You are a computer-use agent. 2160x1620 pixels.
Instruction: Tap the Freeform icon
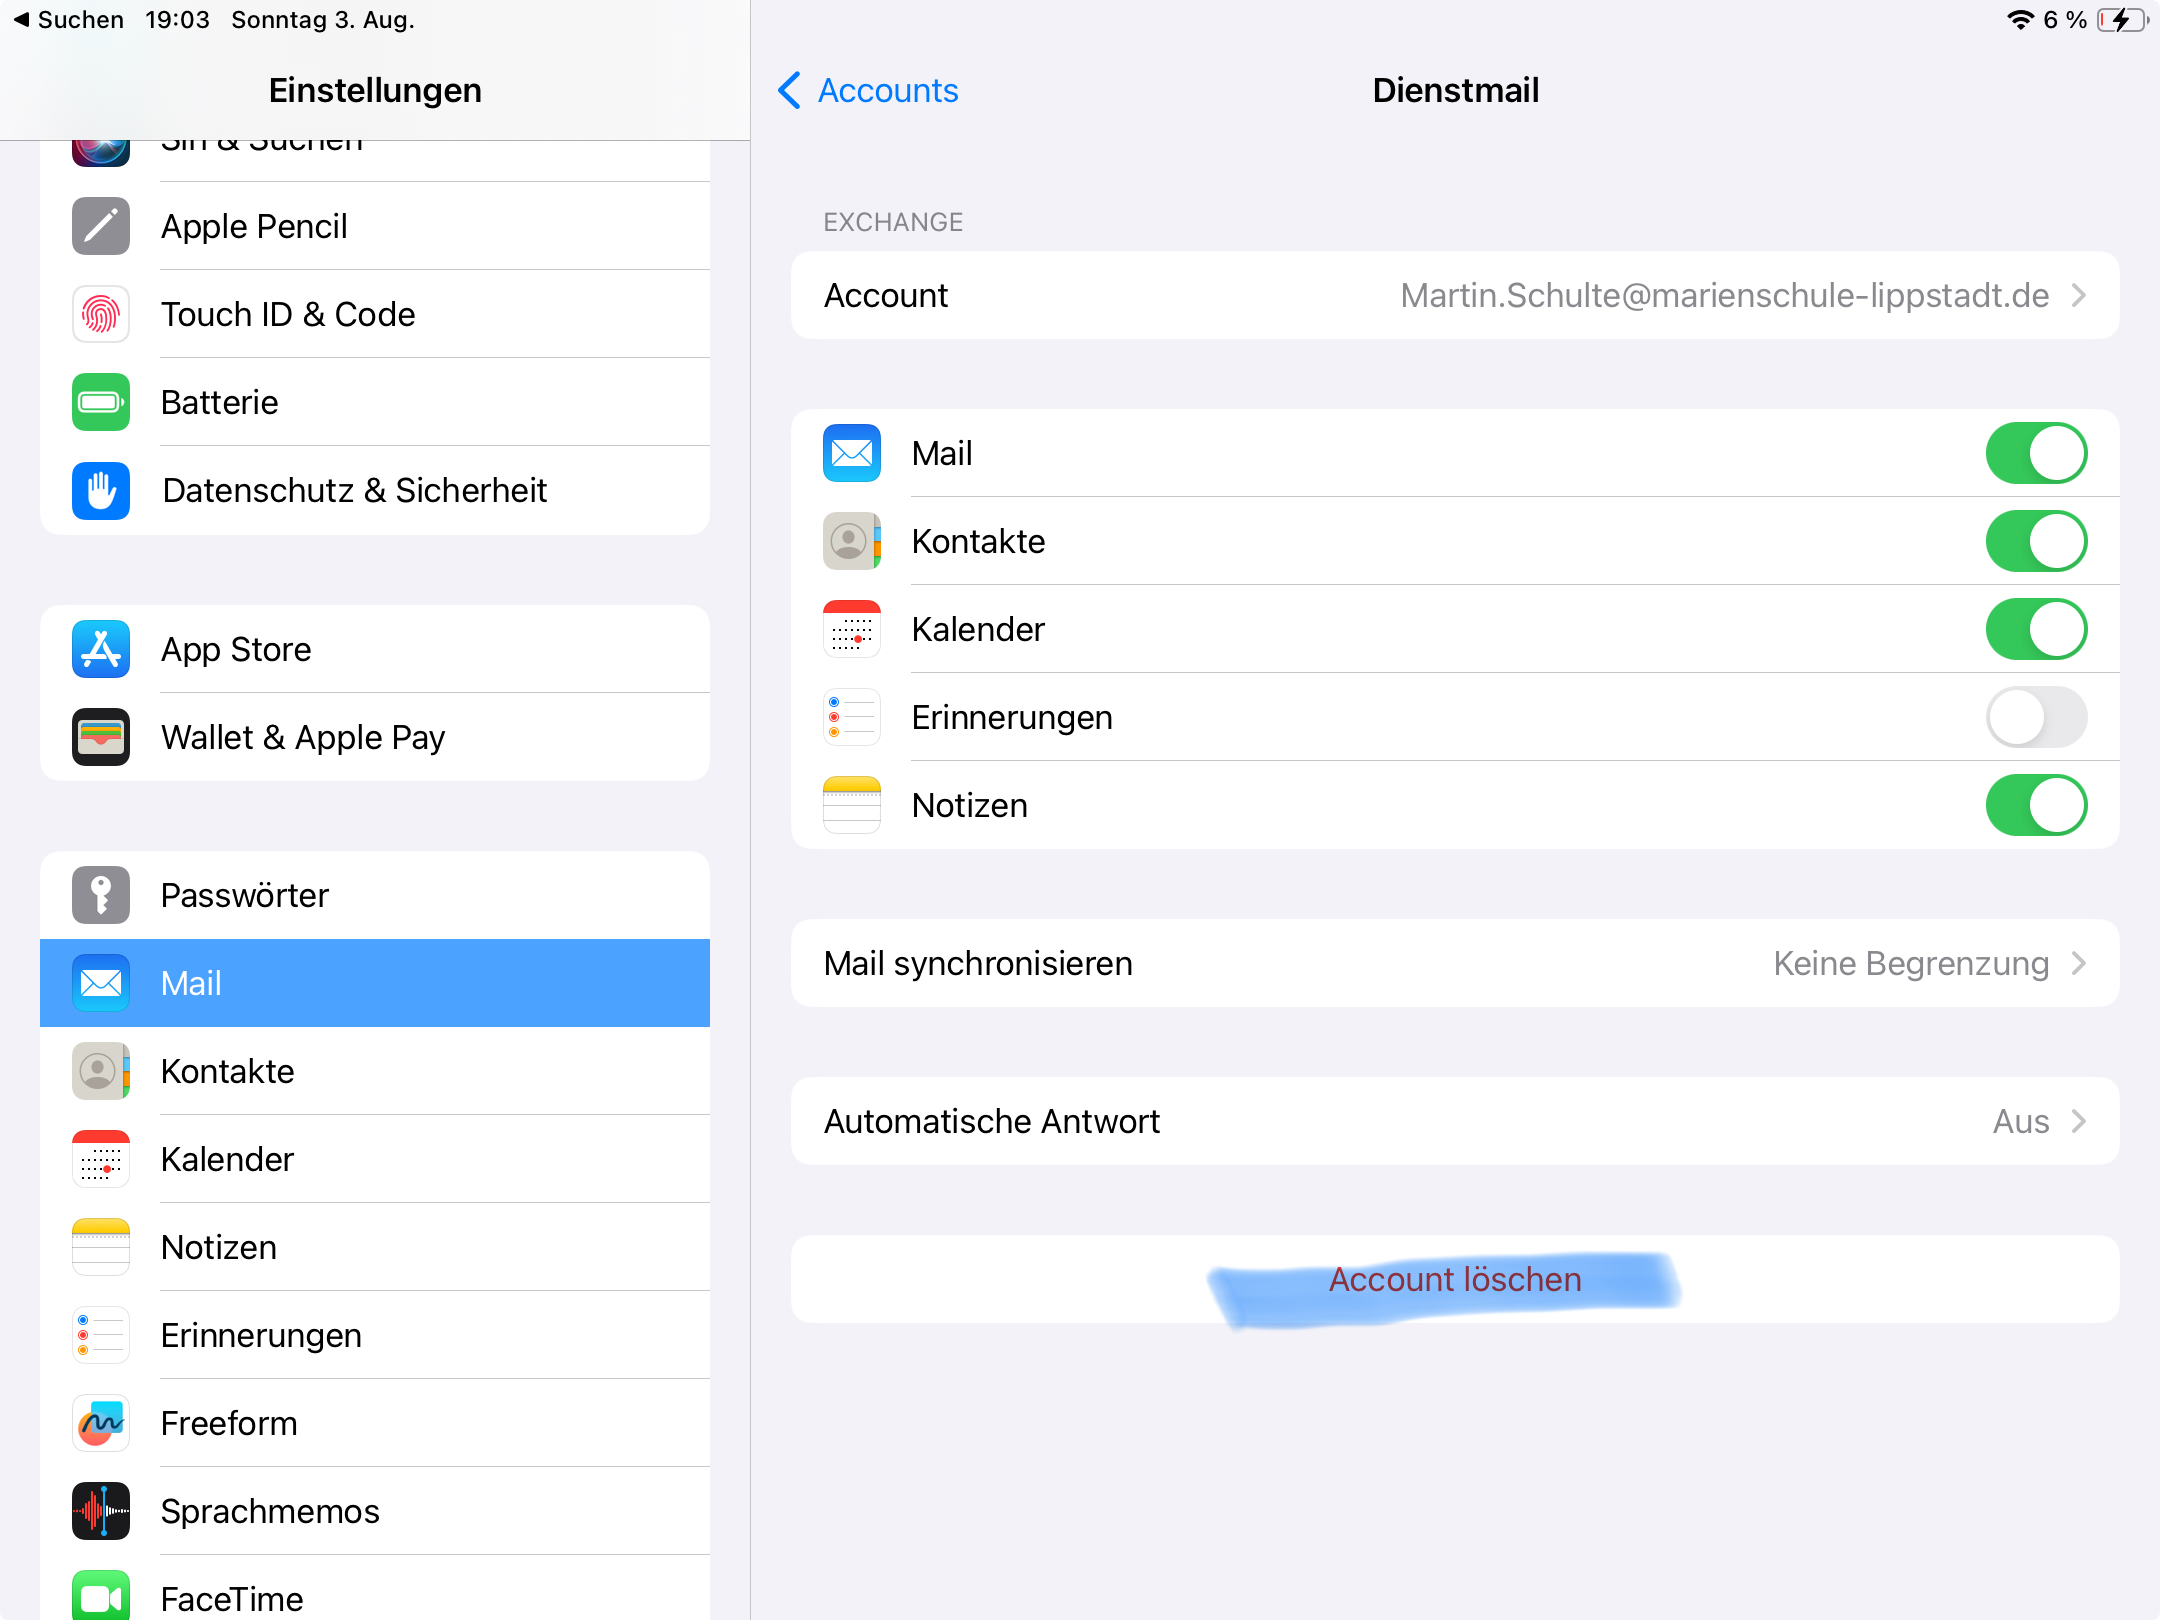(101, 1423)
